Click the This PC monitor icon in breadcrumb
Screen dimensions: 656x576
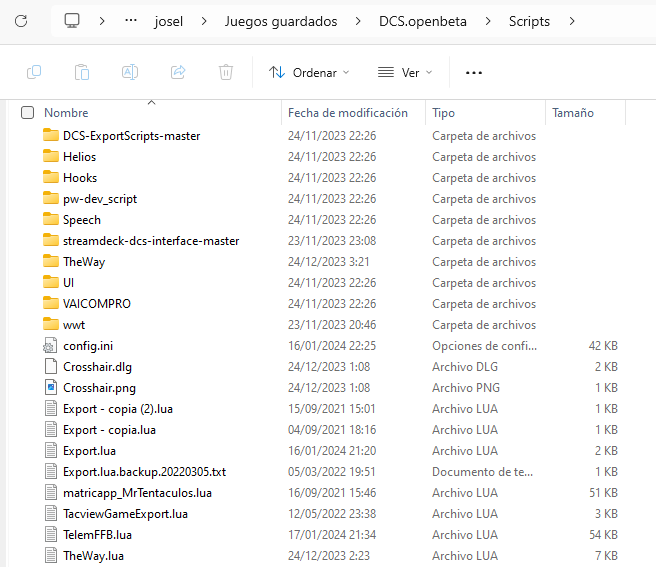[72, 20]
